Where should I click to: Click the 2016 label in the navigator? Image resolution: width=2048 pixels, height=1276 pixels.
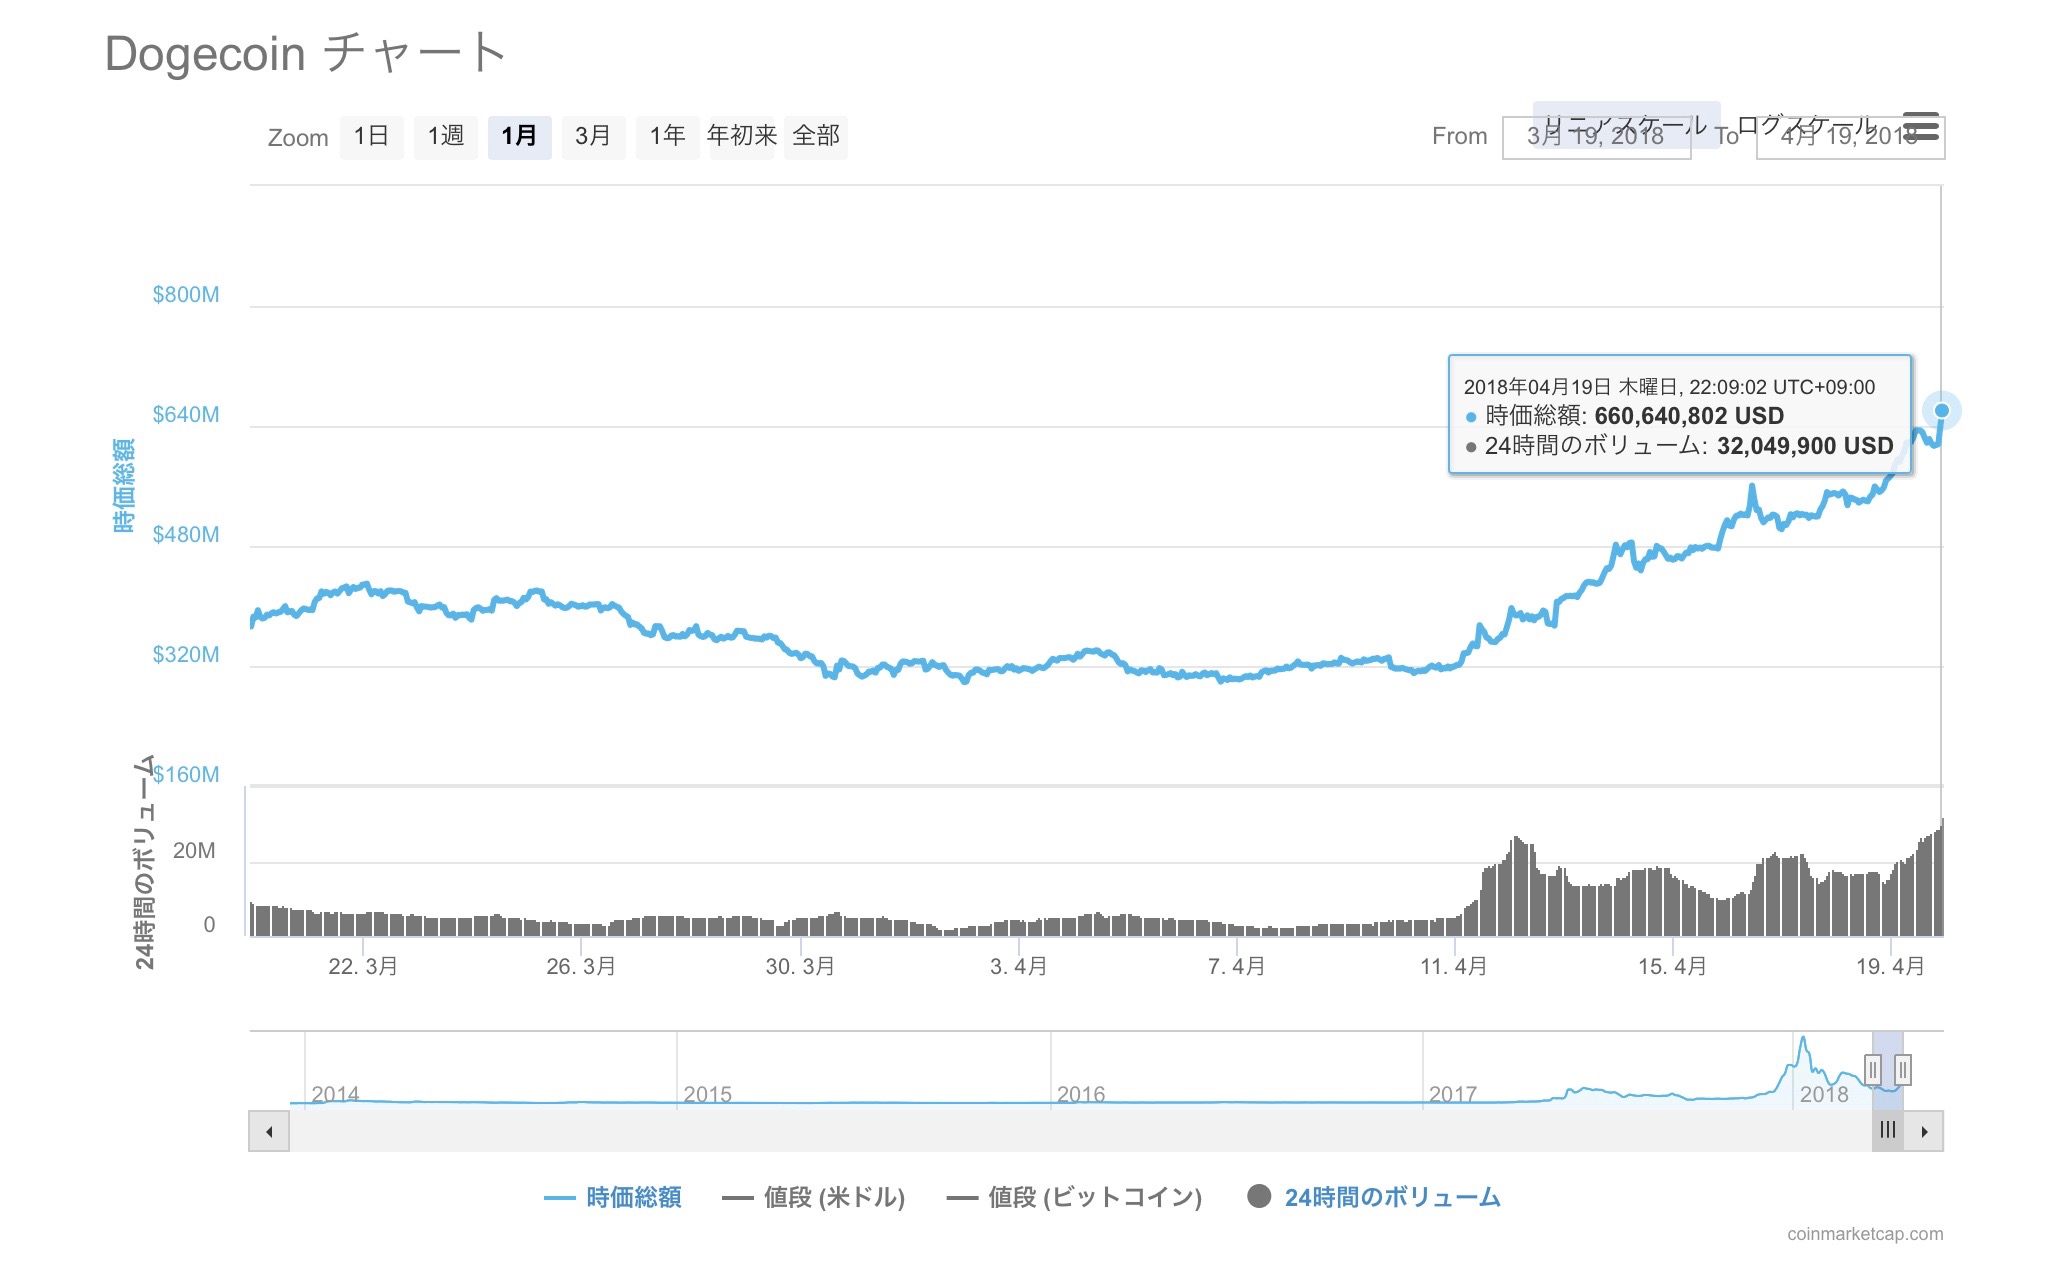[x=1081, y=1094]
